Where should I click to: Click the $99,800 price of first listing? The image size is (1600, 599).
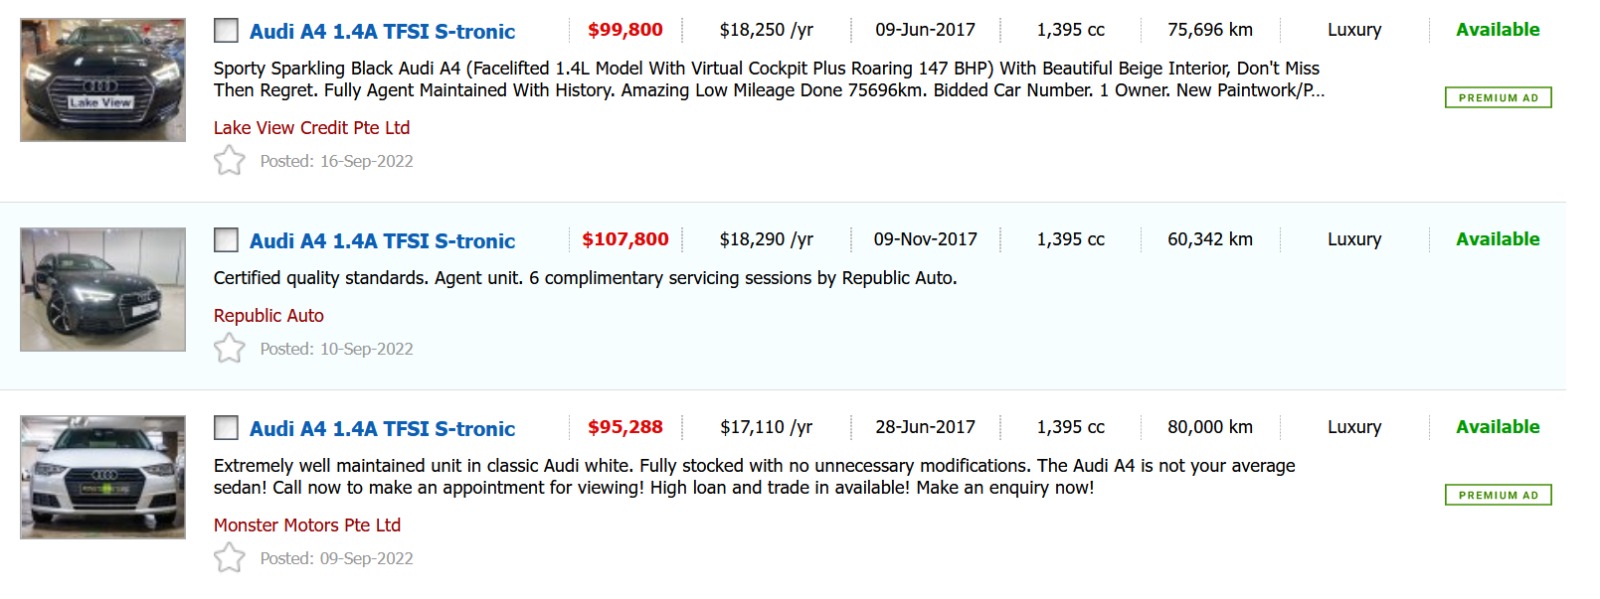[625, 30]
